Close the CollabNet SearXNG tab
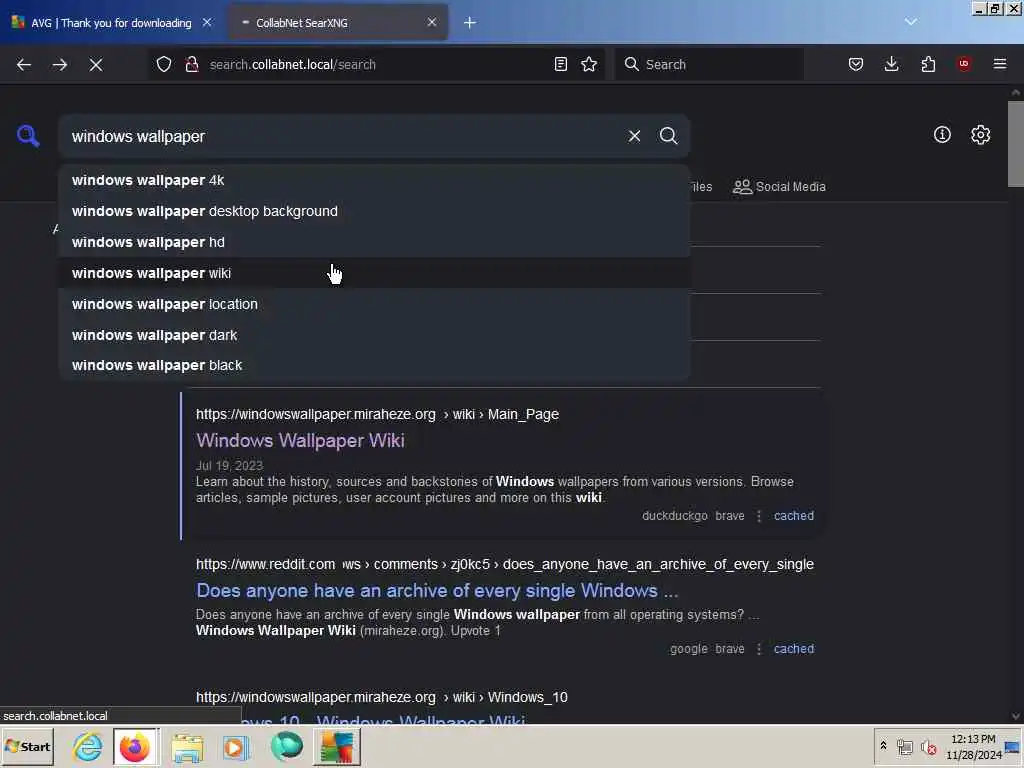 432,23
